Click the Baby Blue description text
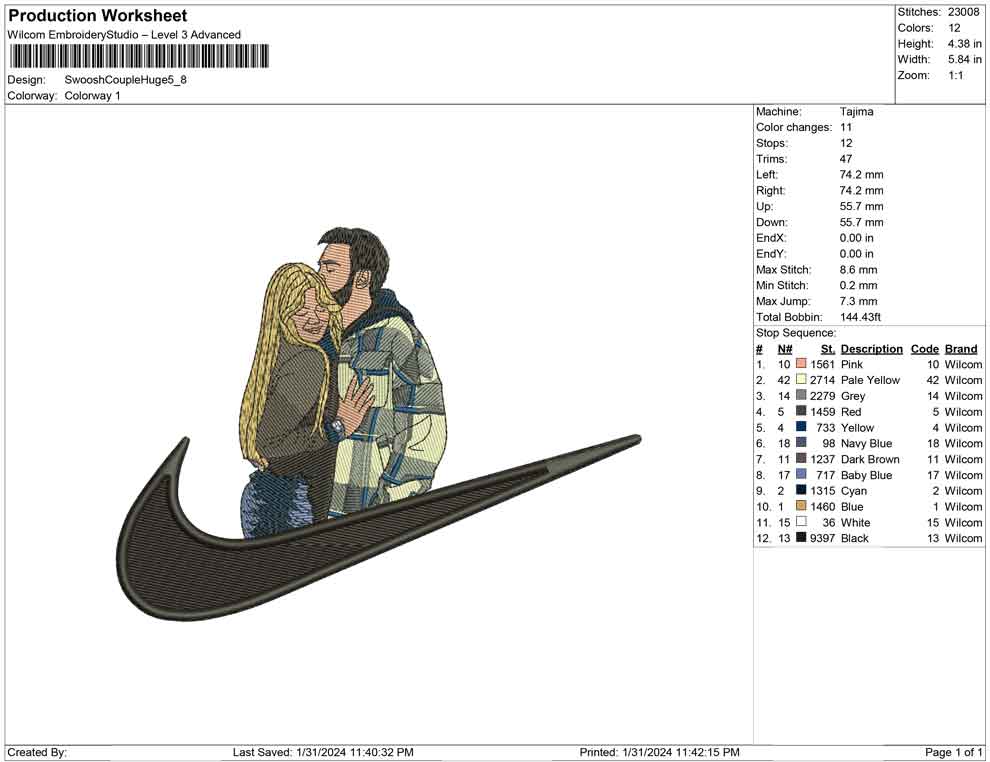 click(x=866, y=475)
